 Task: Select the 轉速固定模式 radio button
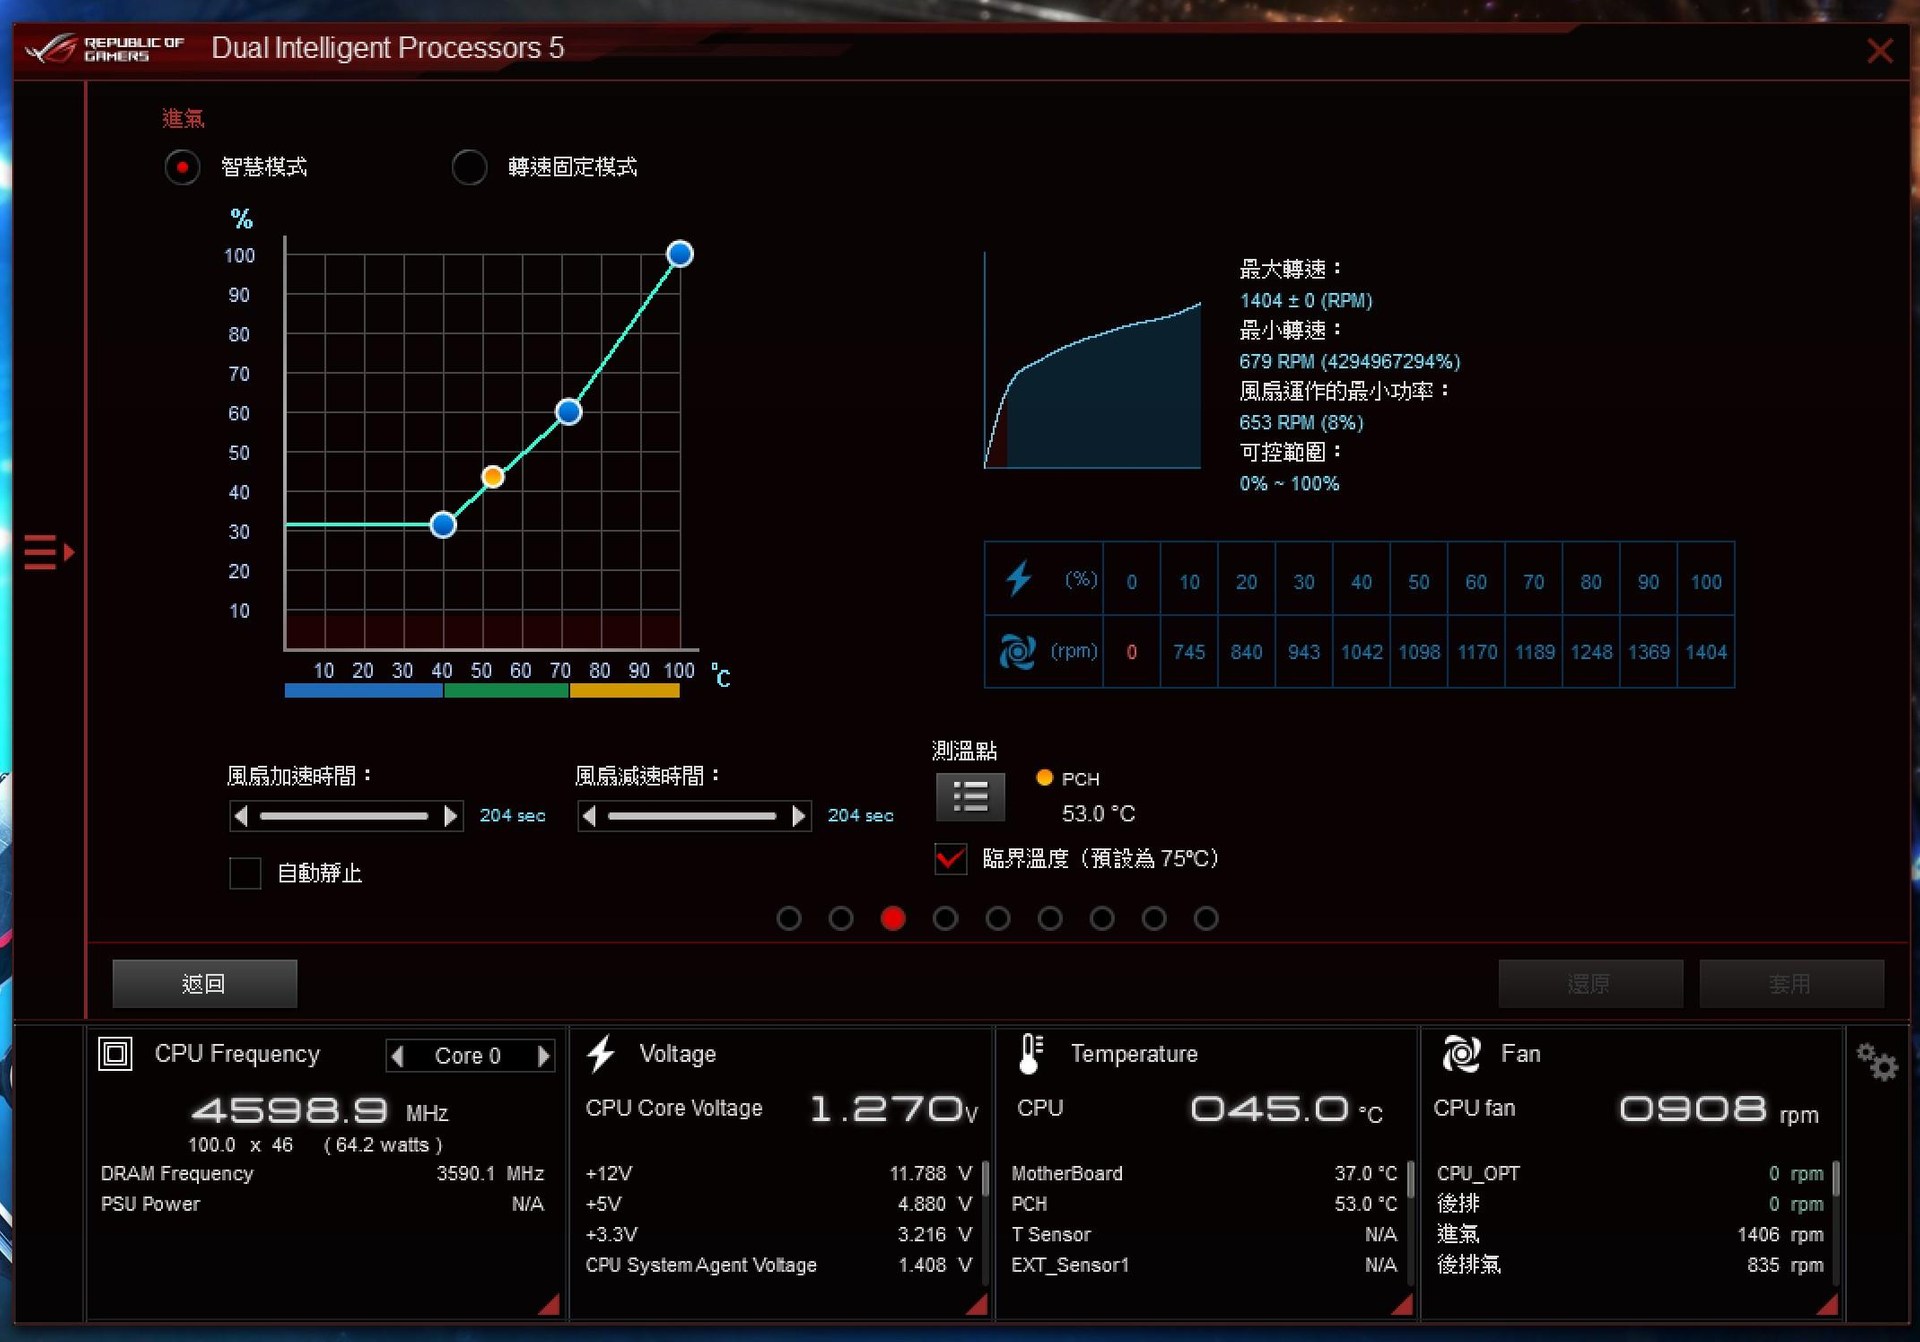click(470, 167)
